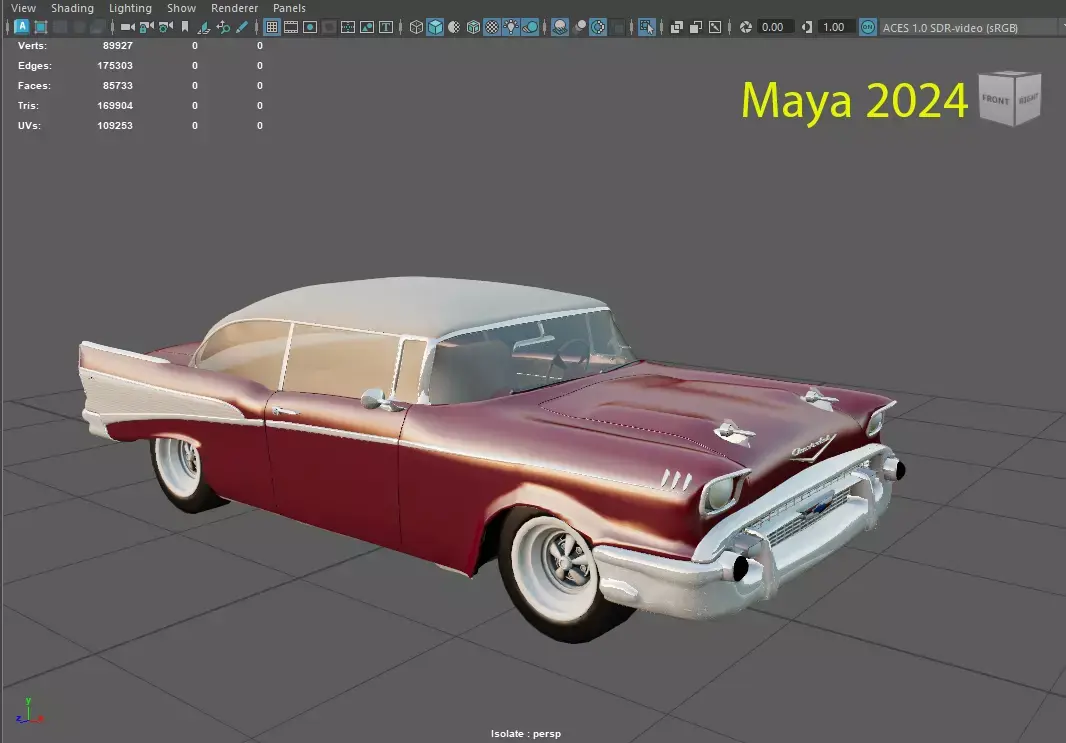Click the Exposure aperture icon

746,27
